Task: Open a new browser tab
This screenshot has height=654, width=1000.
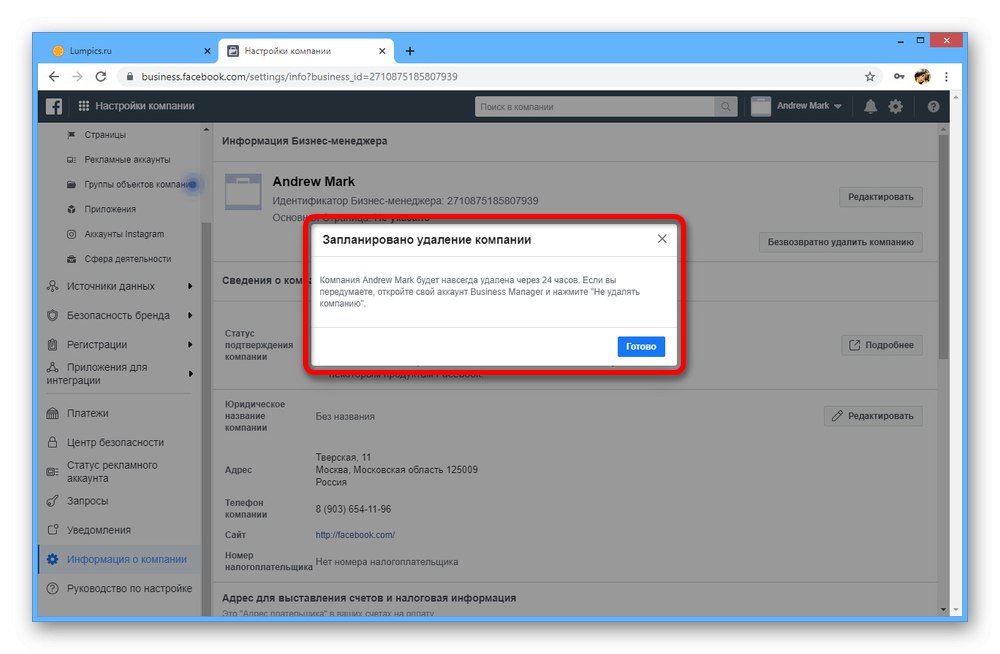Action: click(x=410, y=51)
